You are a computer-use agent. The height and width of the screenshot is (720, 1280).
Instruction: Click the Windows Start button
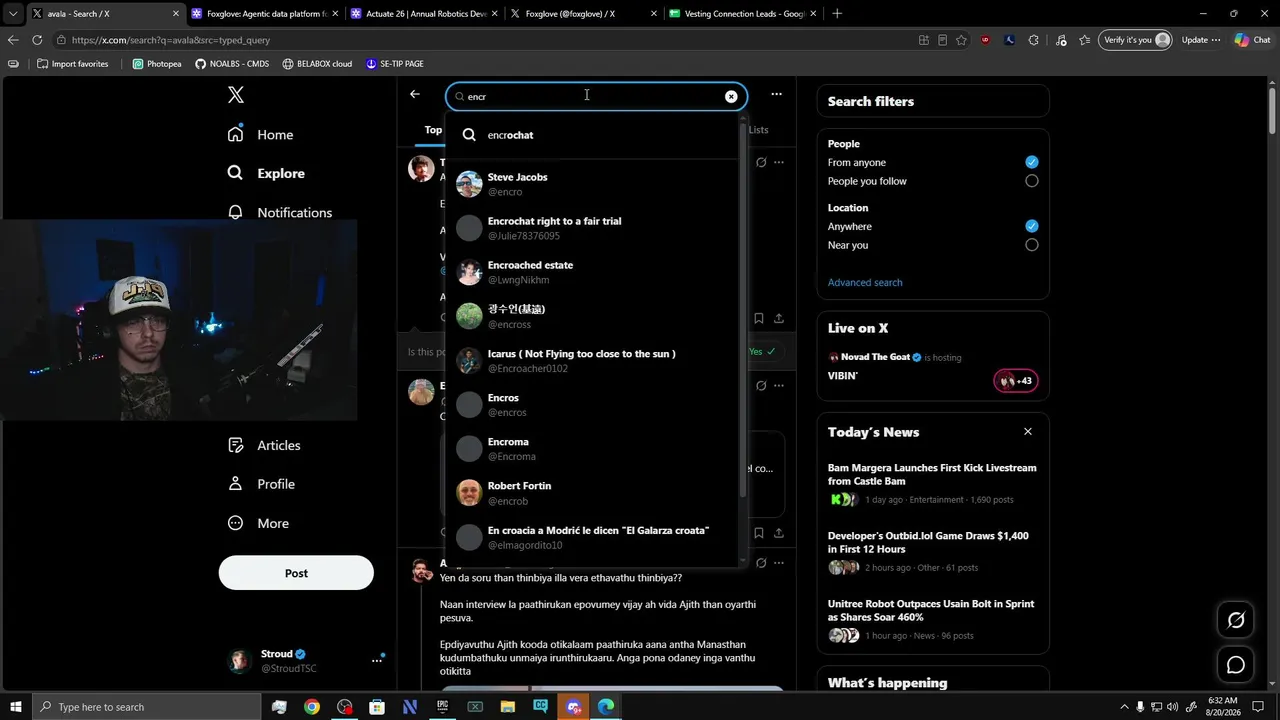tap(16, 707)
